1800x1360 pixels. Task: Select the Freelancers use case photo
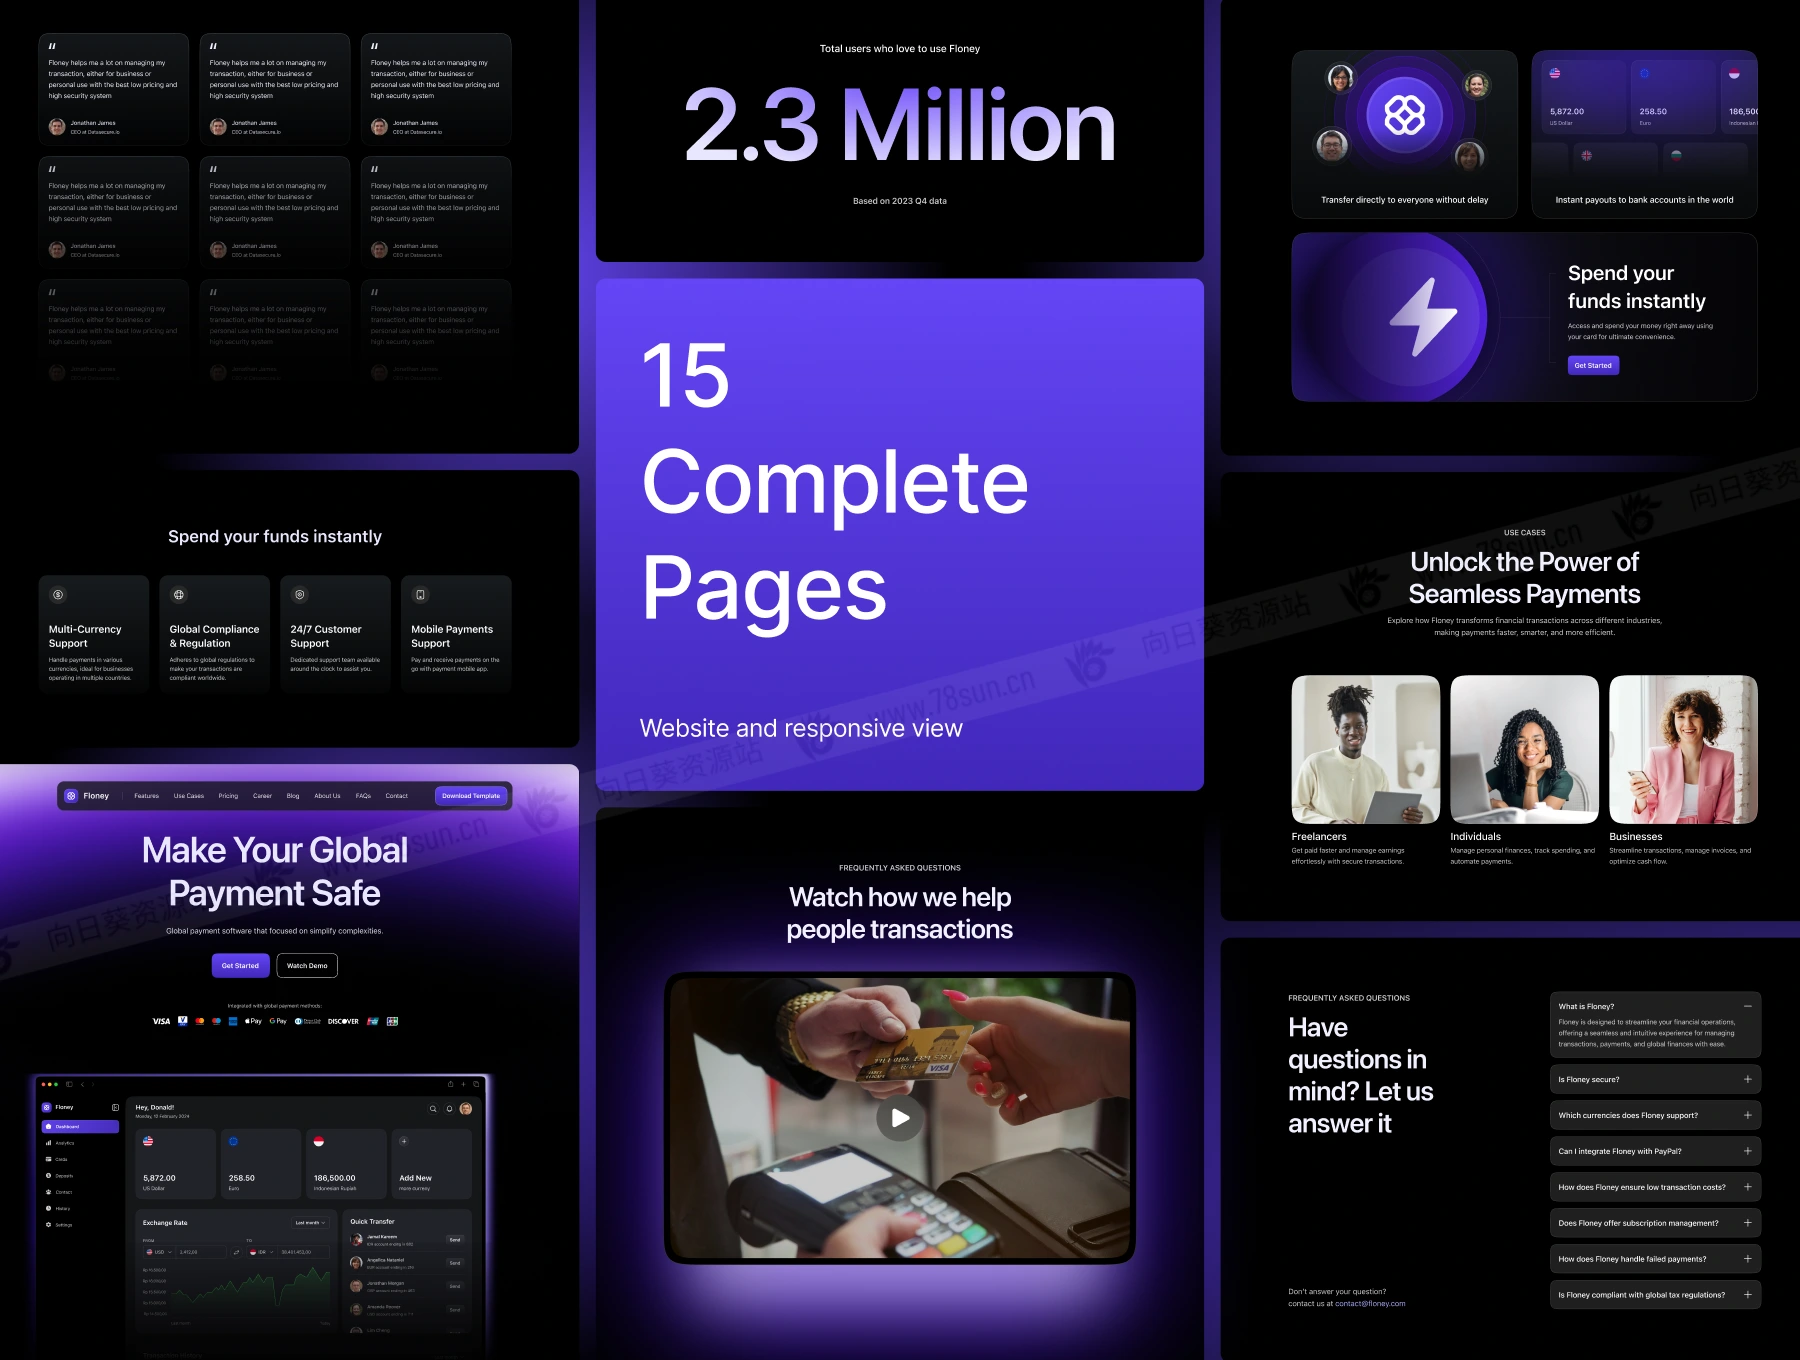click(x=1365, y=750)
